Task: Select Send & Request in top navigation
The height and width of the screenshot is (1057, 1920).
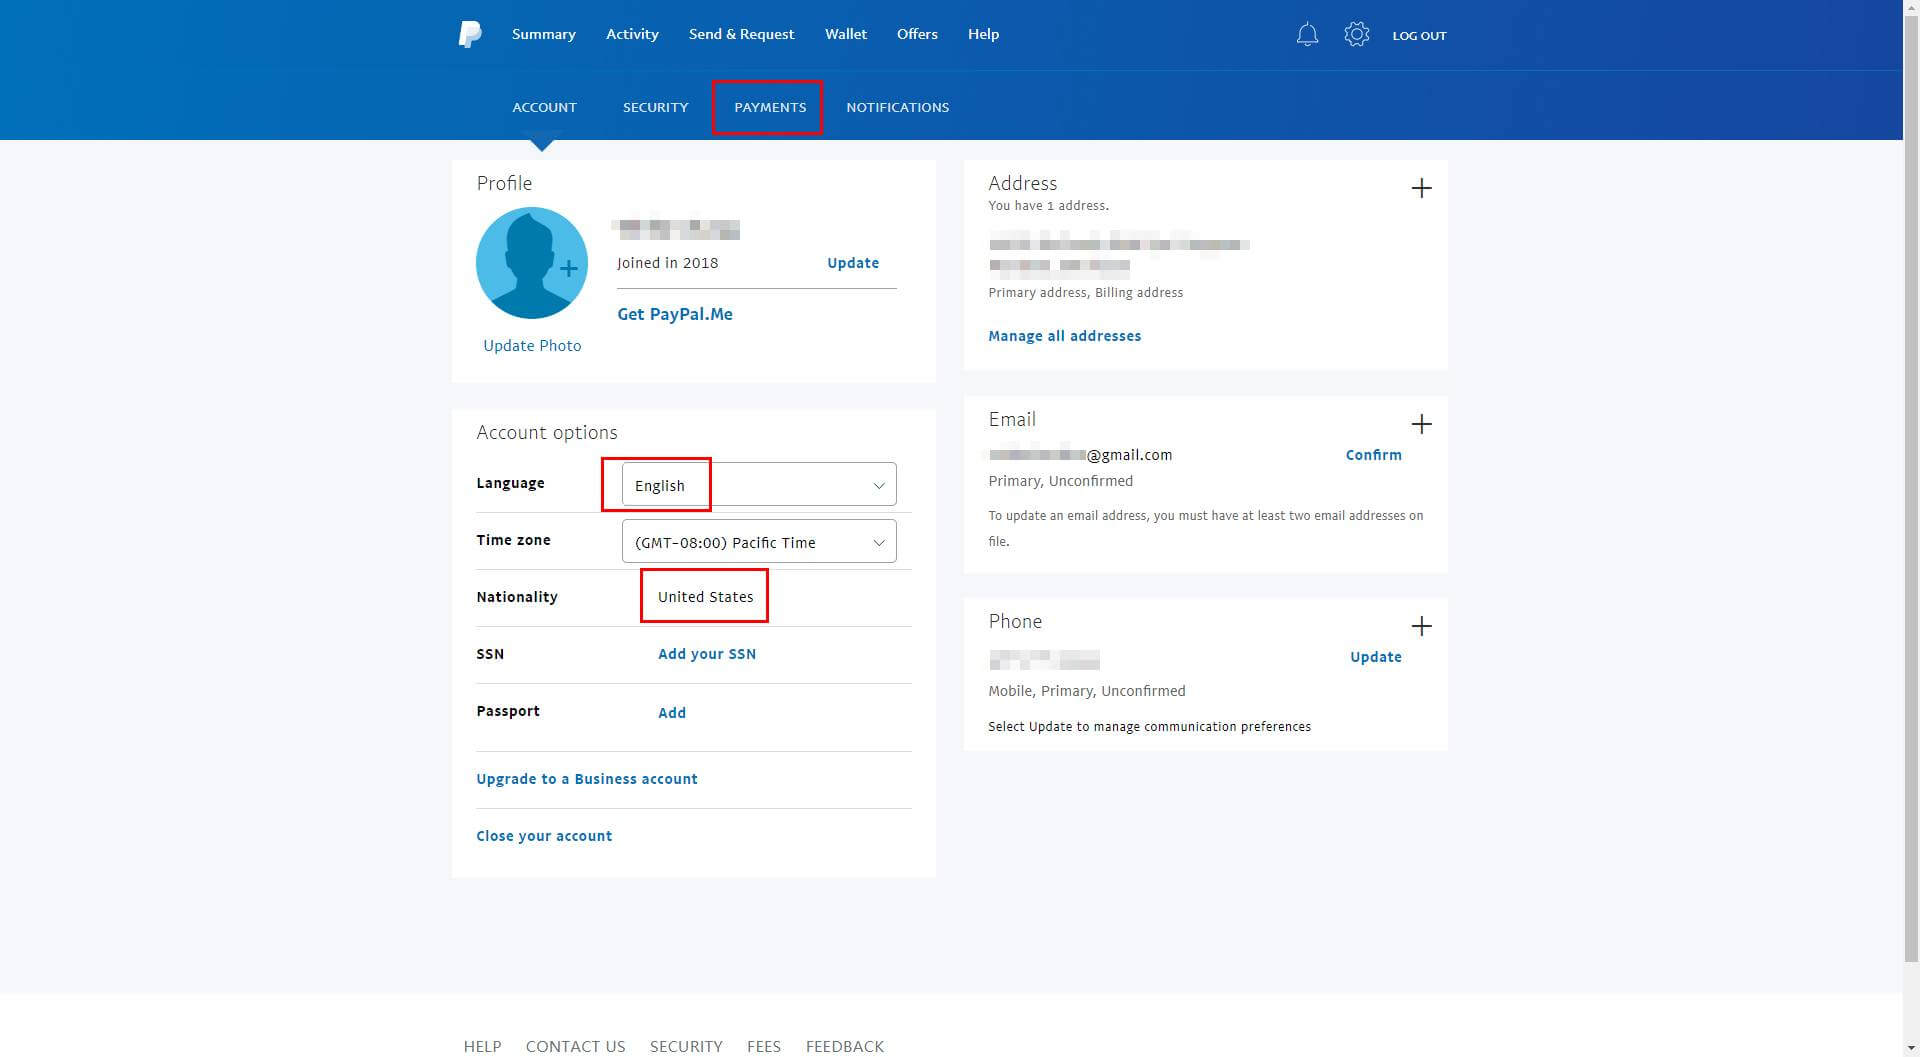Action: 741,34
